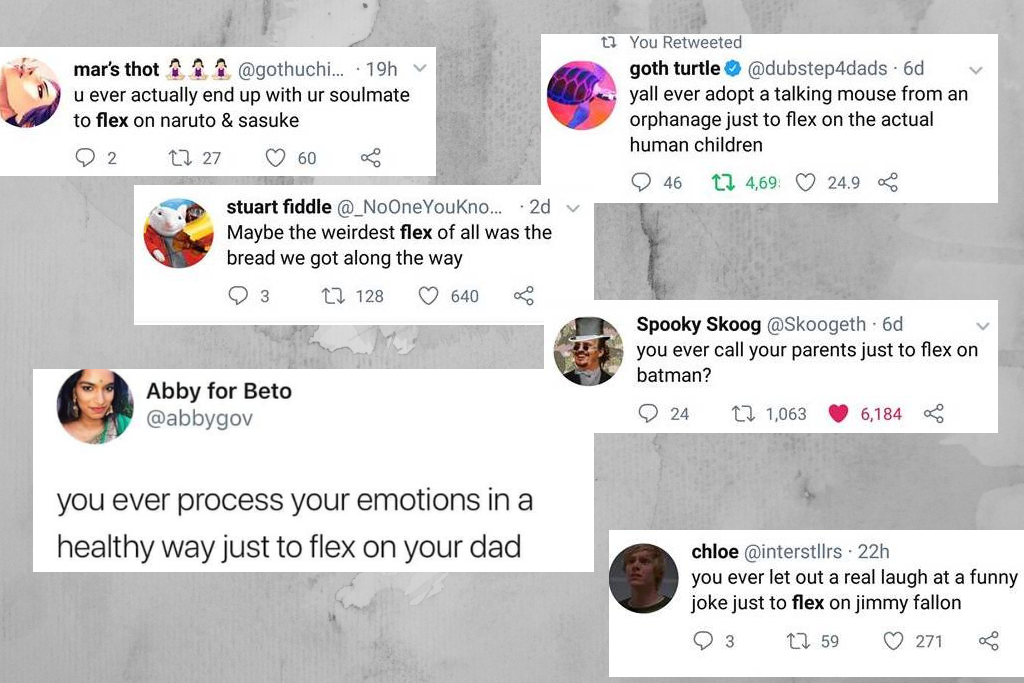
Task: Click the @dubstep4dads handle
Action: click(828, 69)
